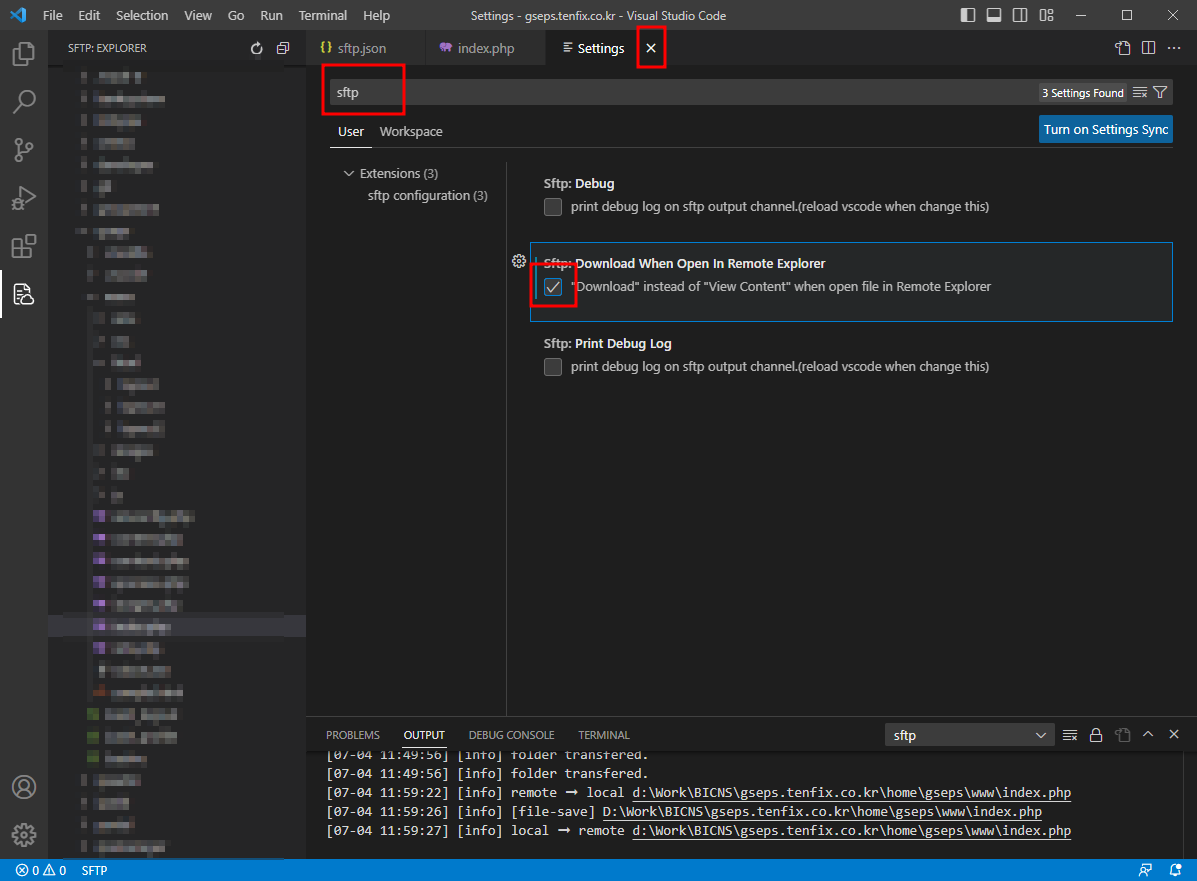The height and width of the screenshot is (881, 1197).
Task: Open the Search view in activity bar
Action: (24, 102)
